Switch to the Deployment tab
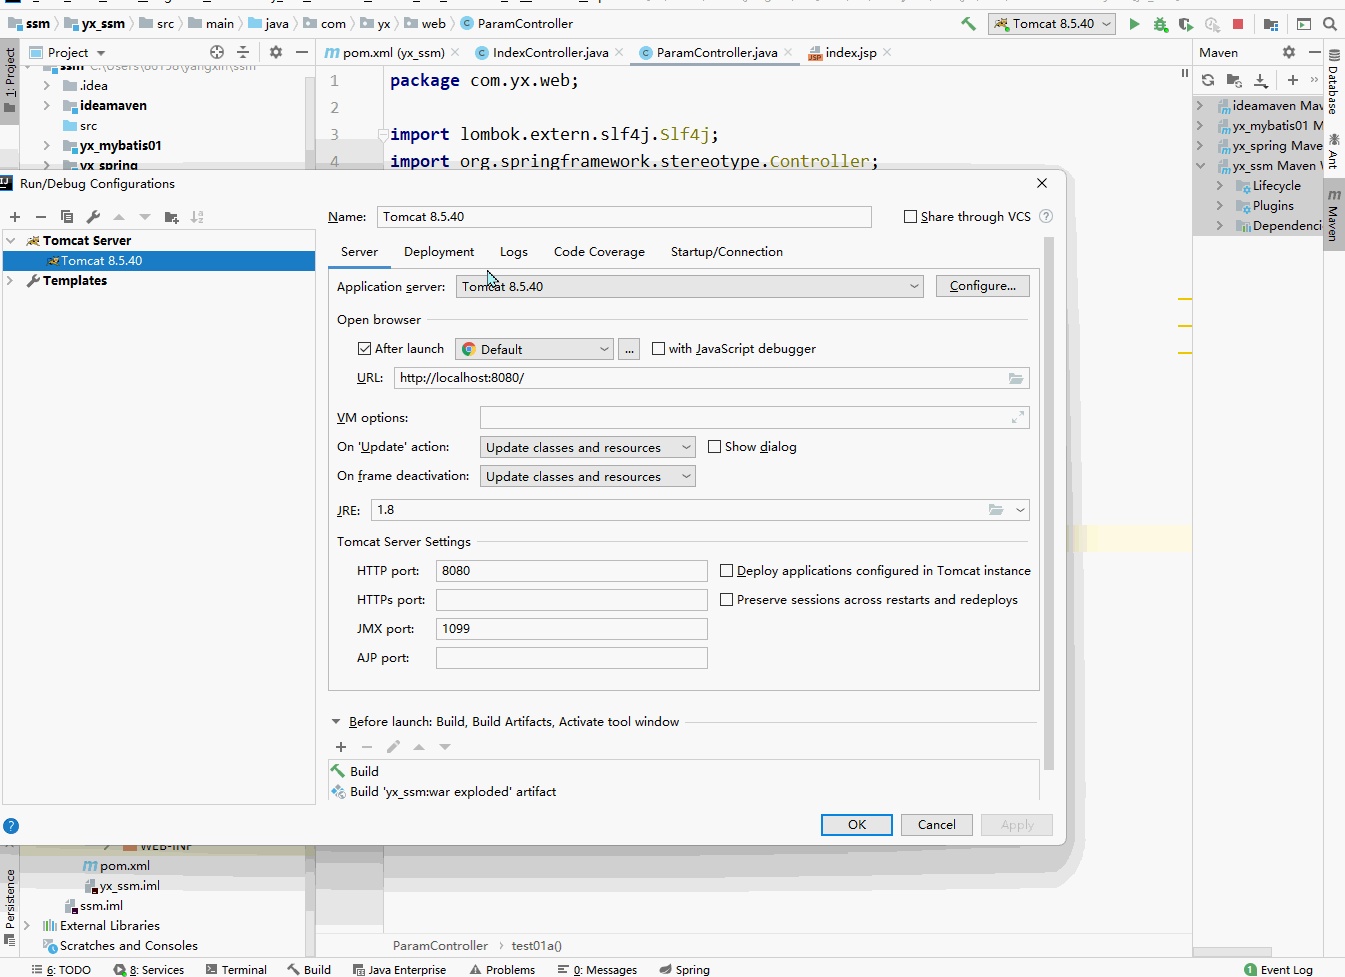1345x977 pixels. (439, 252)
